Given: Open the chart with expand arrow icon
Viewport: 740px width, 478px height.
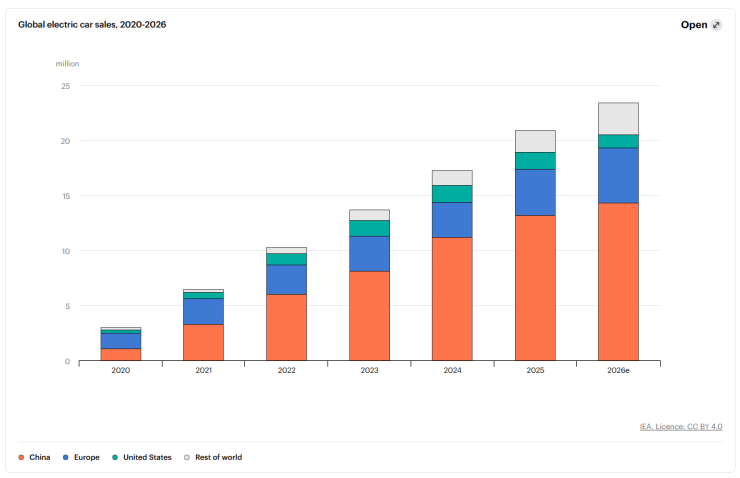Looking at the screenshot, I should 716,25.
